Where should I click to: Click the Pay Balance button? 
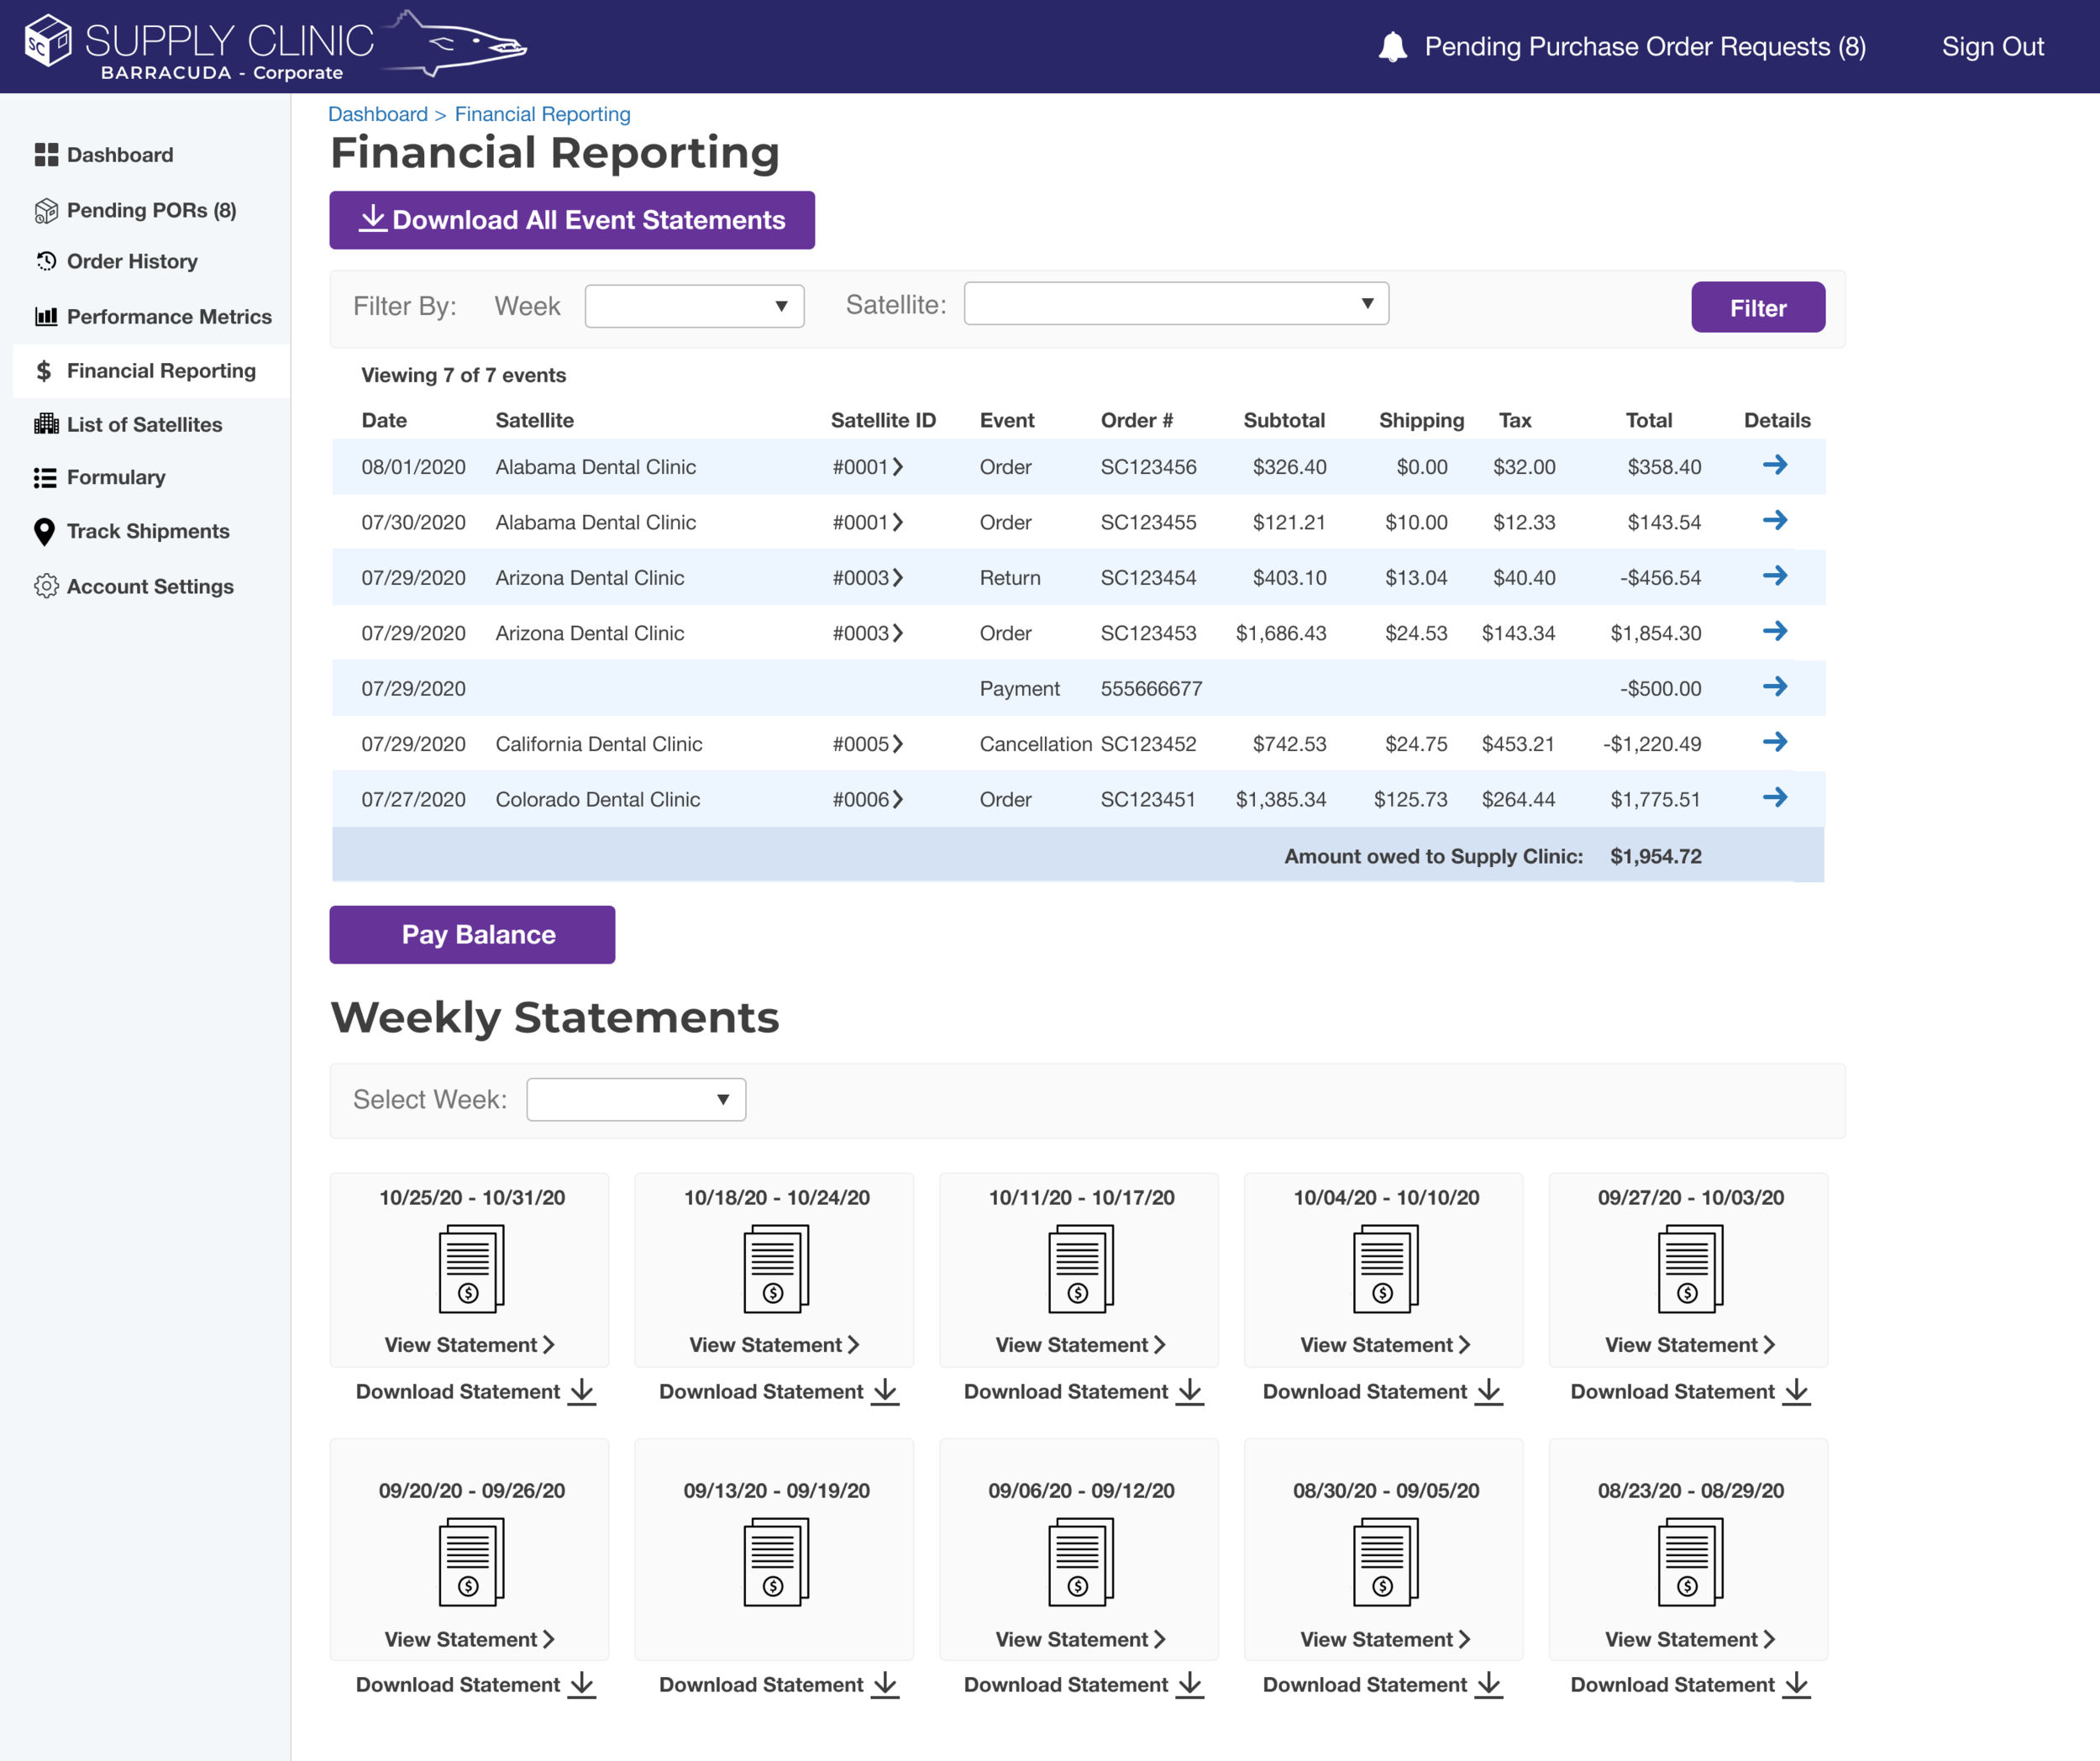(x=472, y=934)
